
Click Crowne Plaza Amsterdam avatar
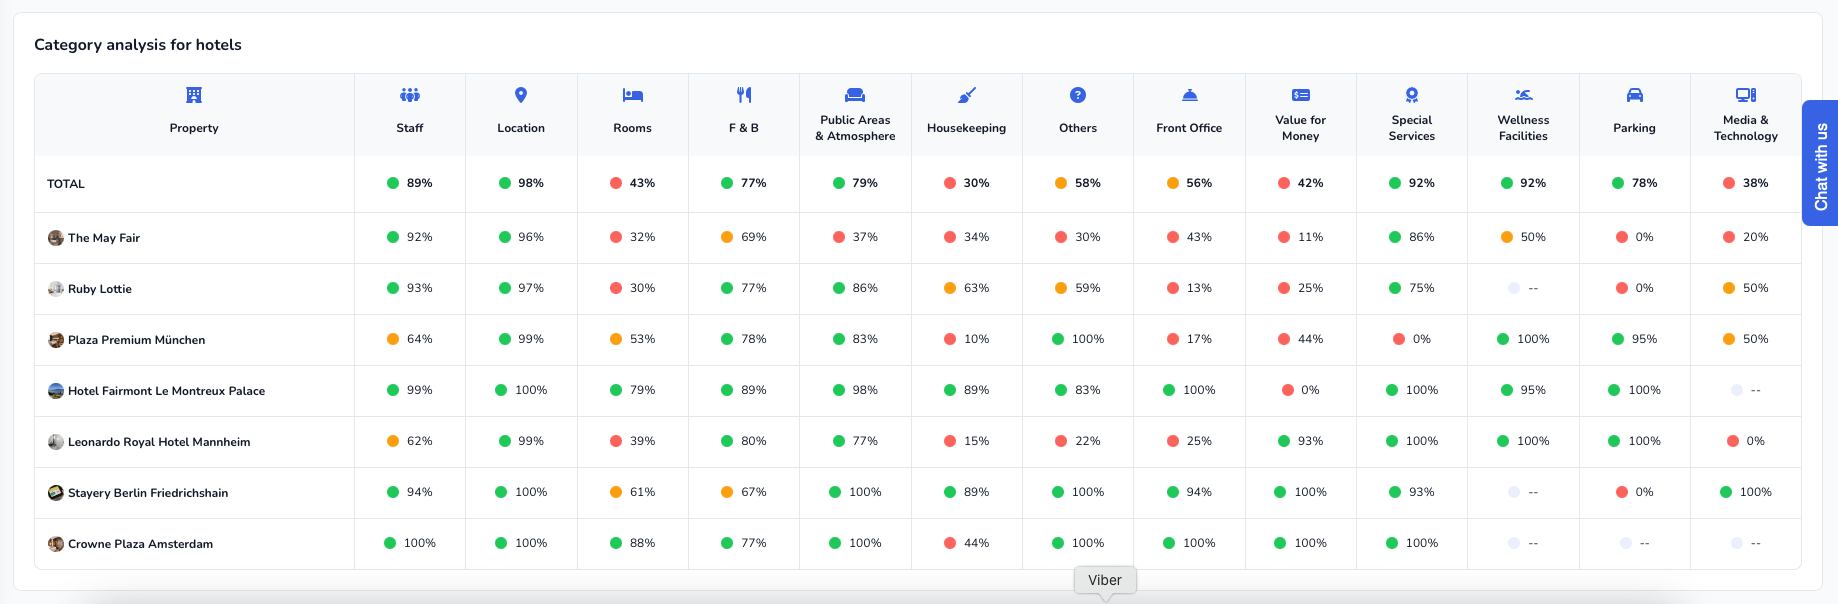[x=56, y=544]
